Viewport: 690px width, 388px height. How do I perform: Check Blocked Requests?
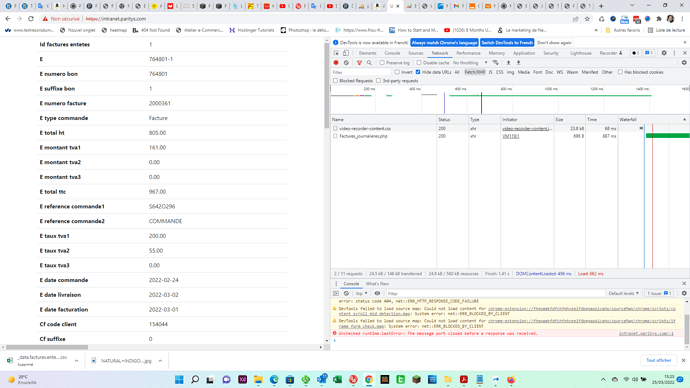[335, 81]
